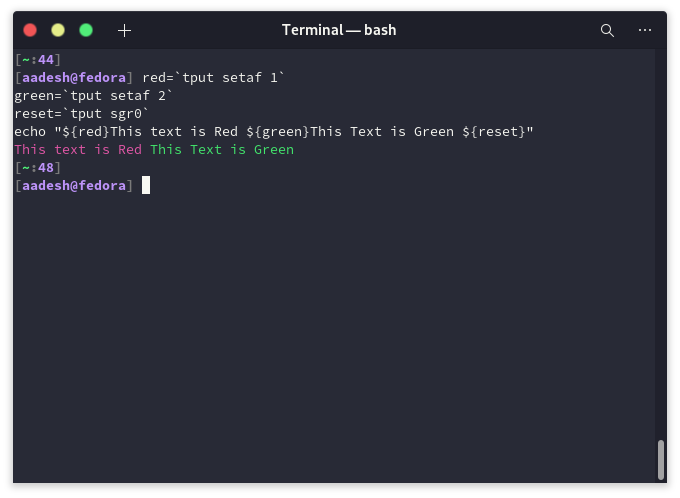Click the red=`tput setaf 1` command

pos(213,78)
